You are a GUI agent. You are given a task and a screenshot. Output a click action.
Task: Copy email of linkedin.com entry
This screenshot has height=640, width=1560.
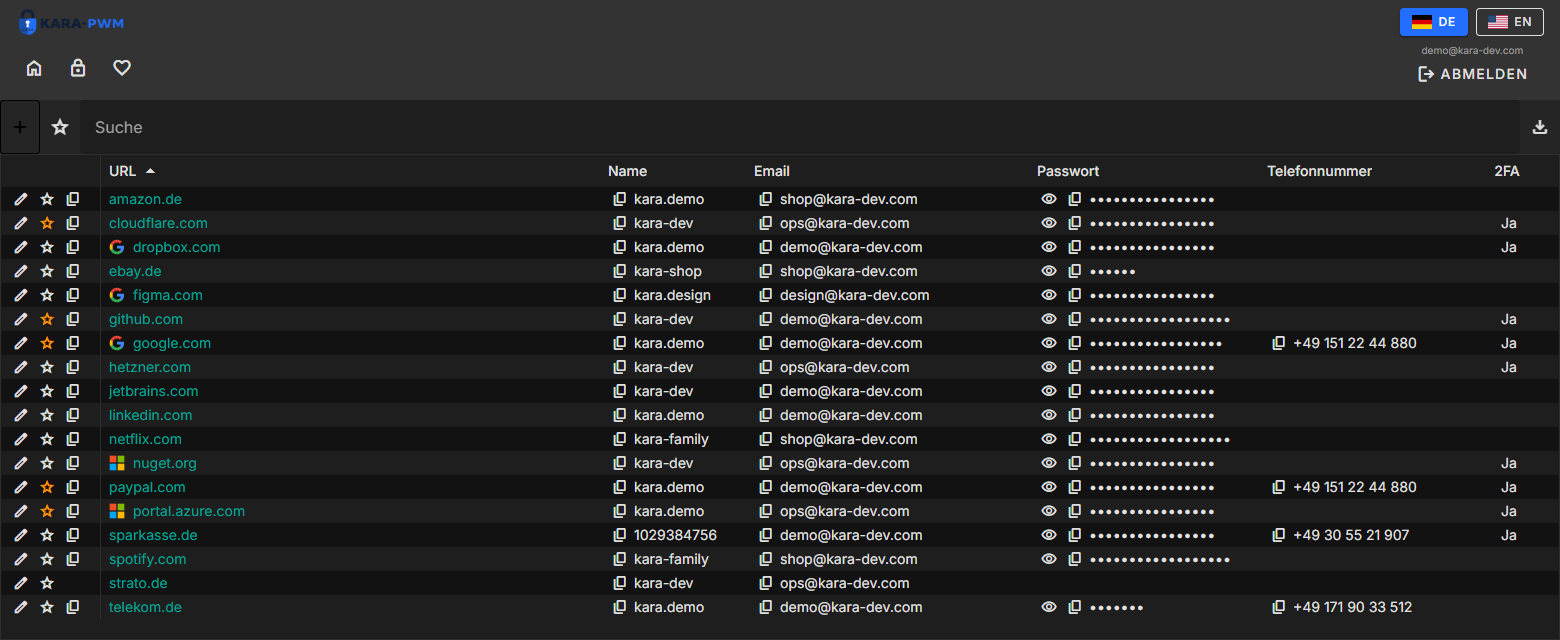766,415
